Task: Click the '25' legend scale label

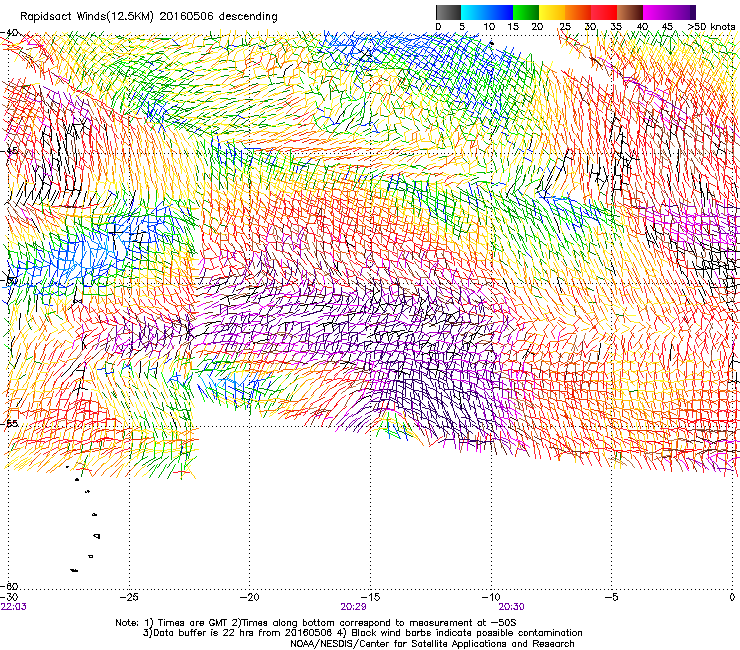Action: click(x=565, y=27)
